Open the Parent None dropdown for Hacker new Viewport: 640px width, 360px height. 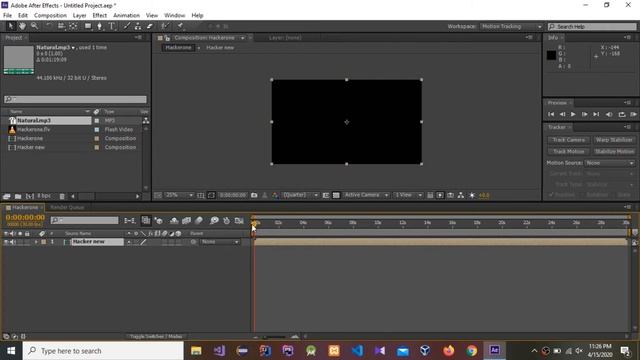click(x=220, y=242)
